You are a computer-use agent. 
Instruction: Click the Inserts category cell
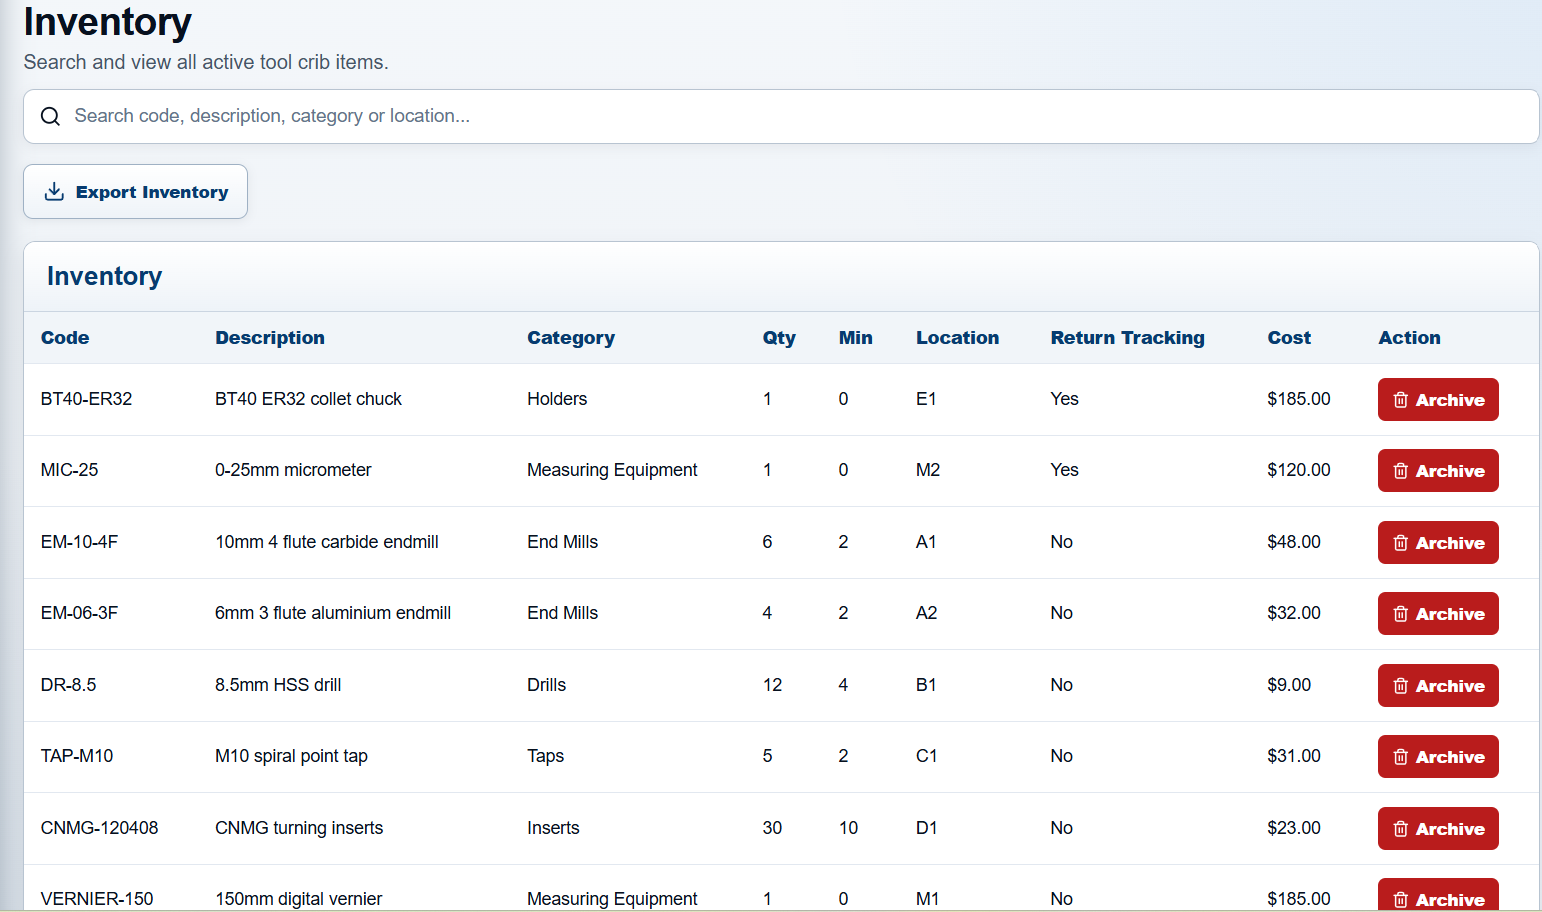[x=553, y=828]
